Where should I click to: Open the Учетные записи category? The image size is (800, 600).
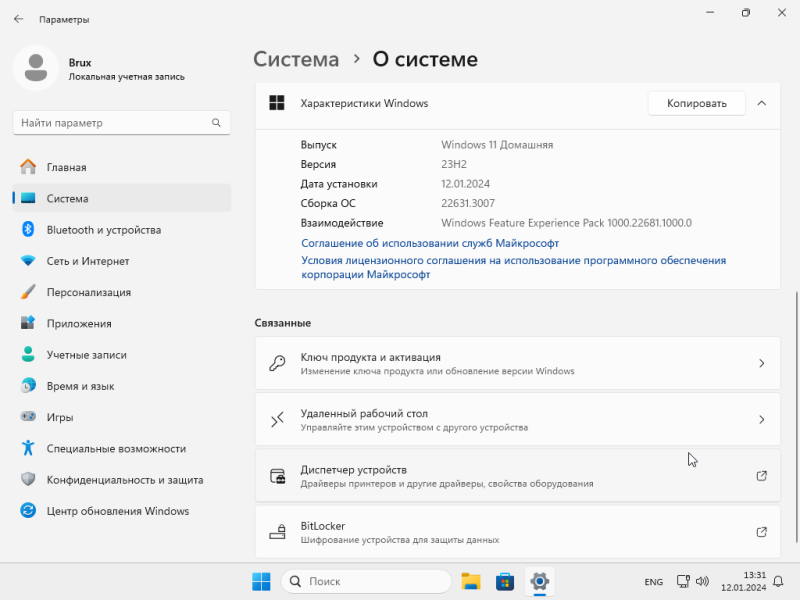pyautogui.click(x=121, y=355)
